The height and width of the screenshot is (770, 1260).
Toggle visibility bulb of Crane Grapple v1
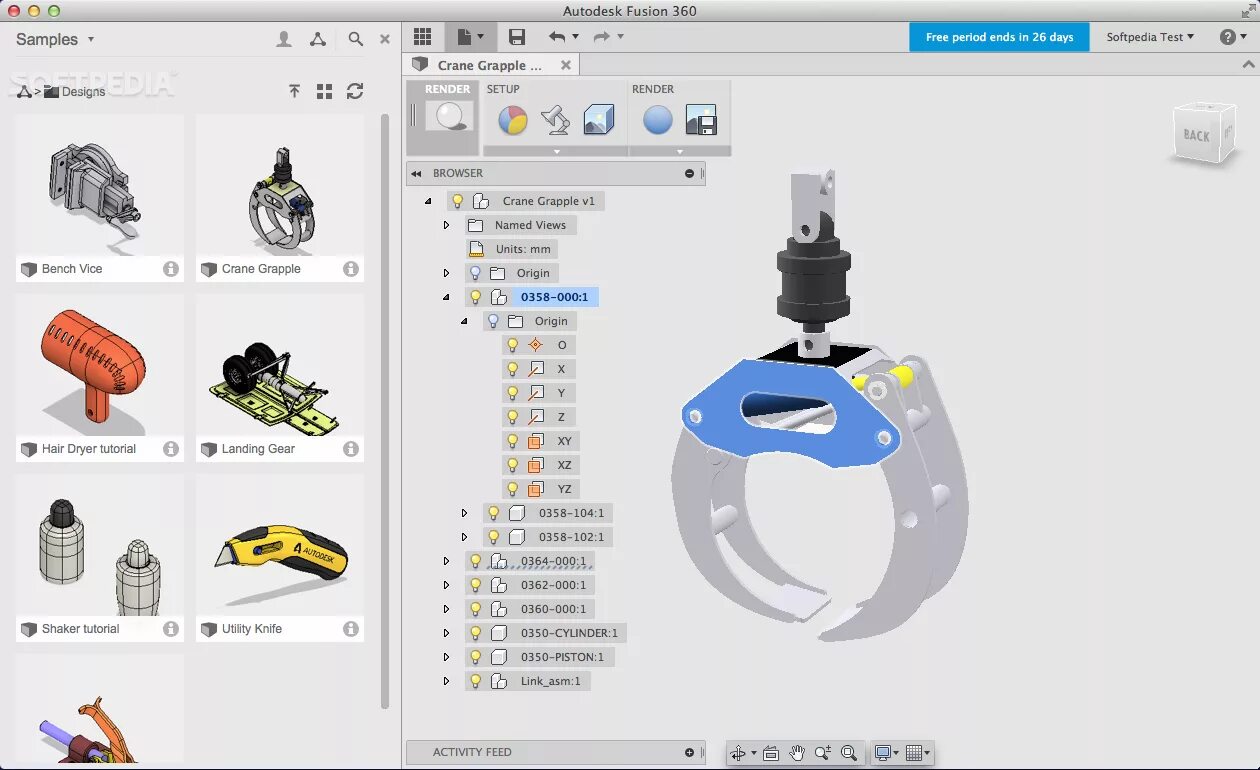[x=458, y=201]
